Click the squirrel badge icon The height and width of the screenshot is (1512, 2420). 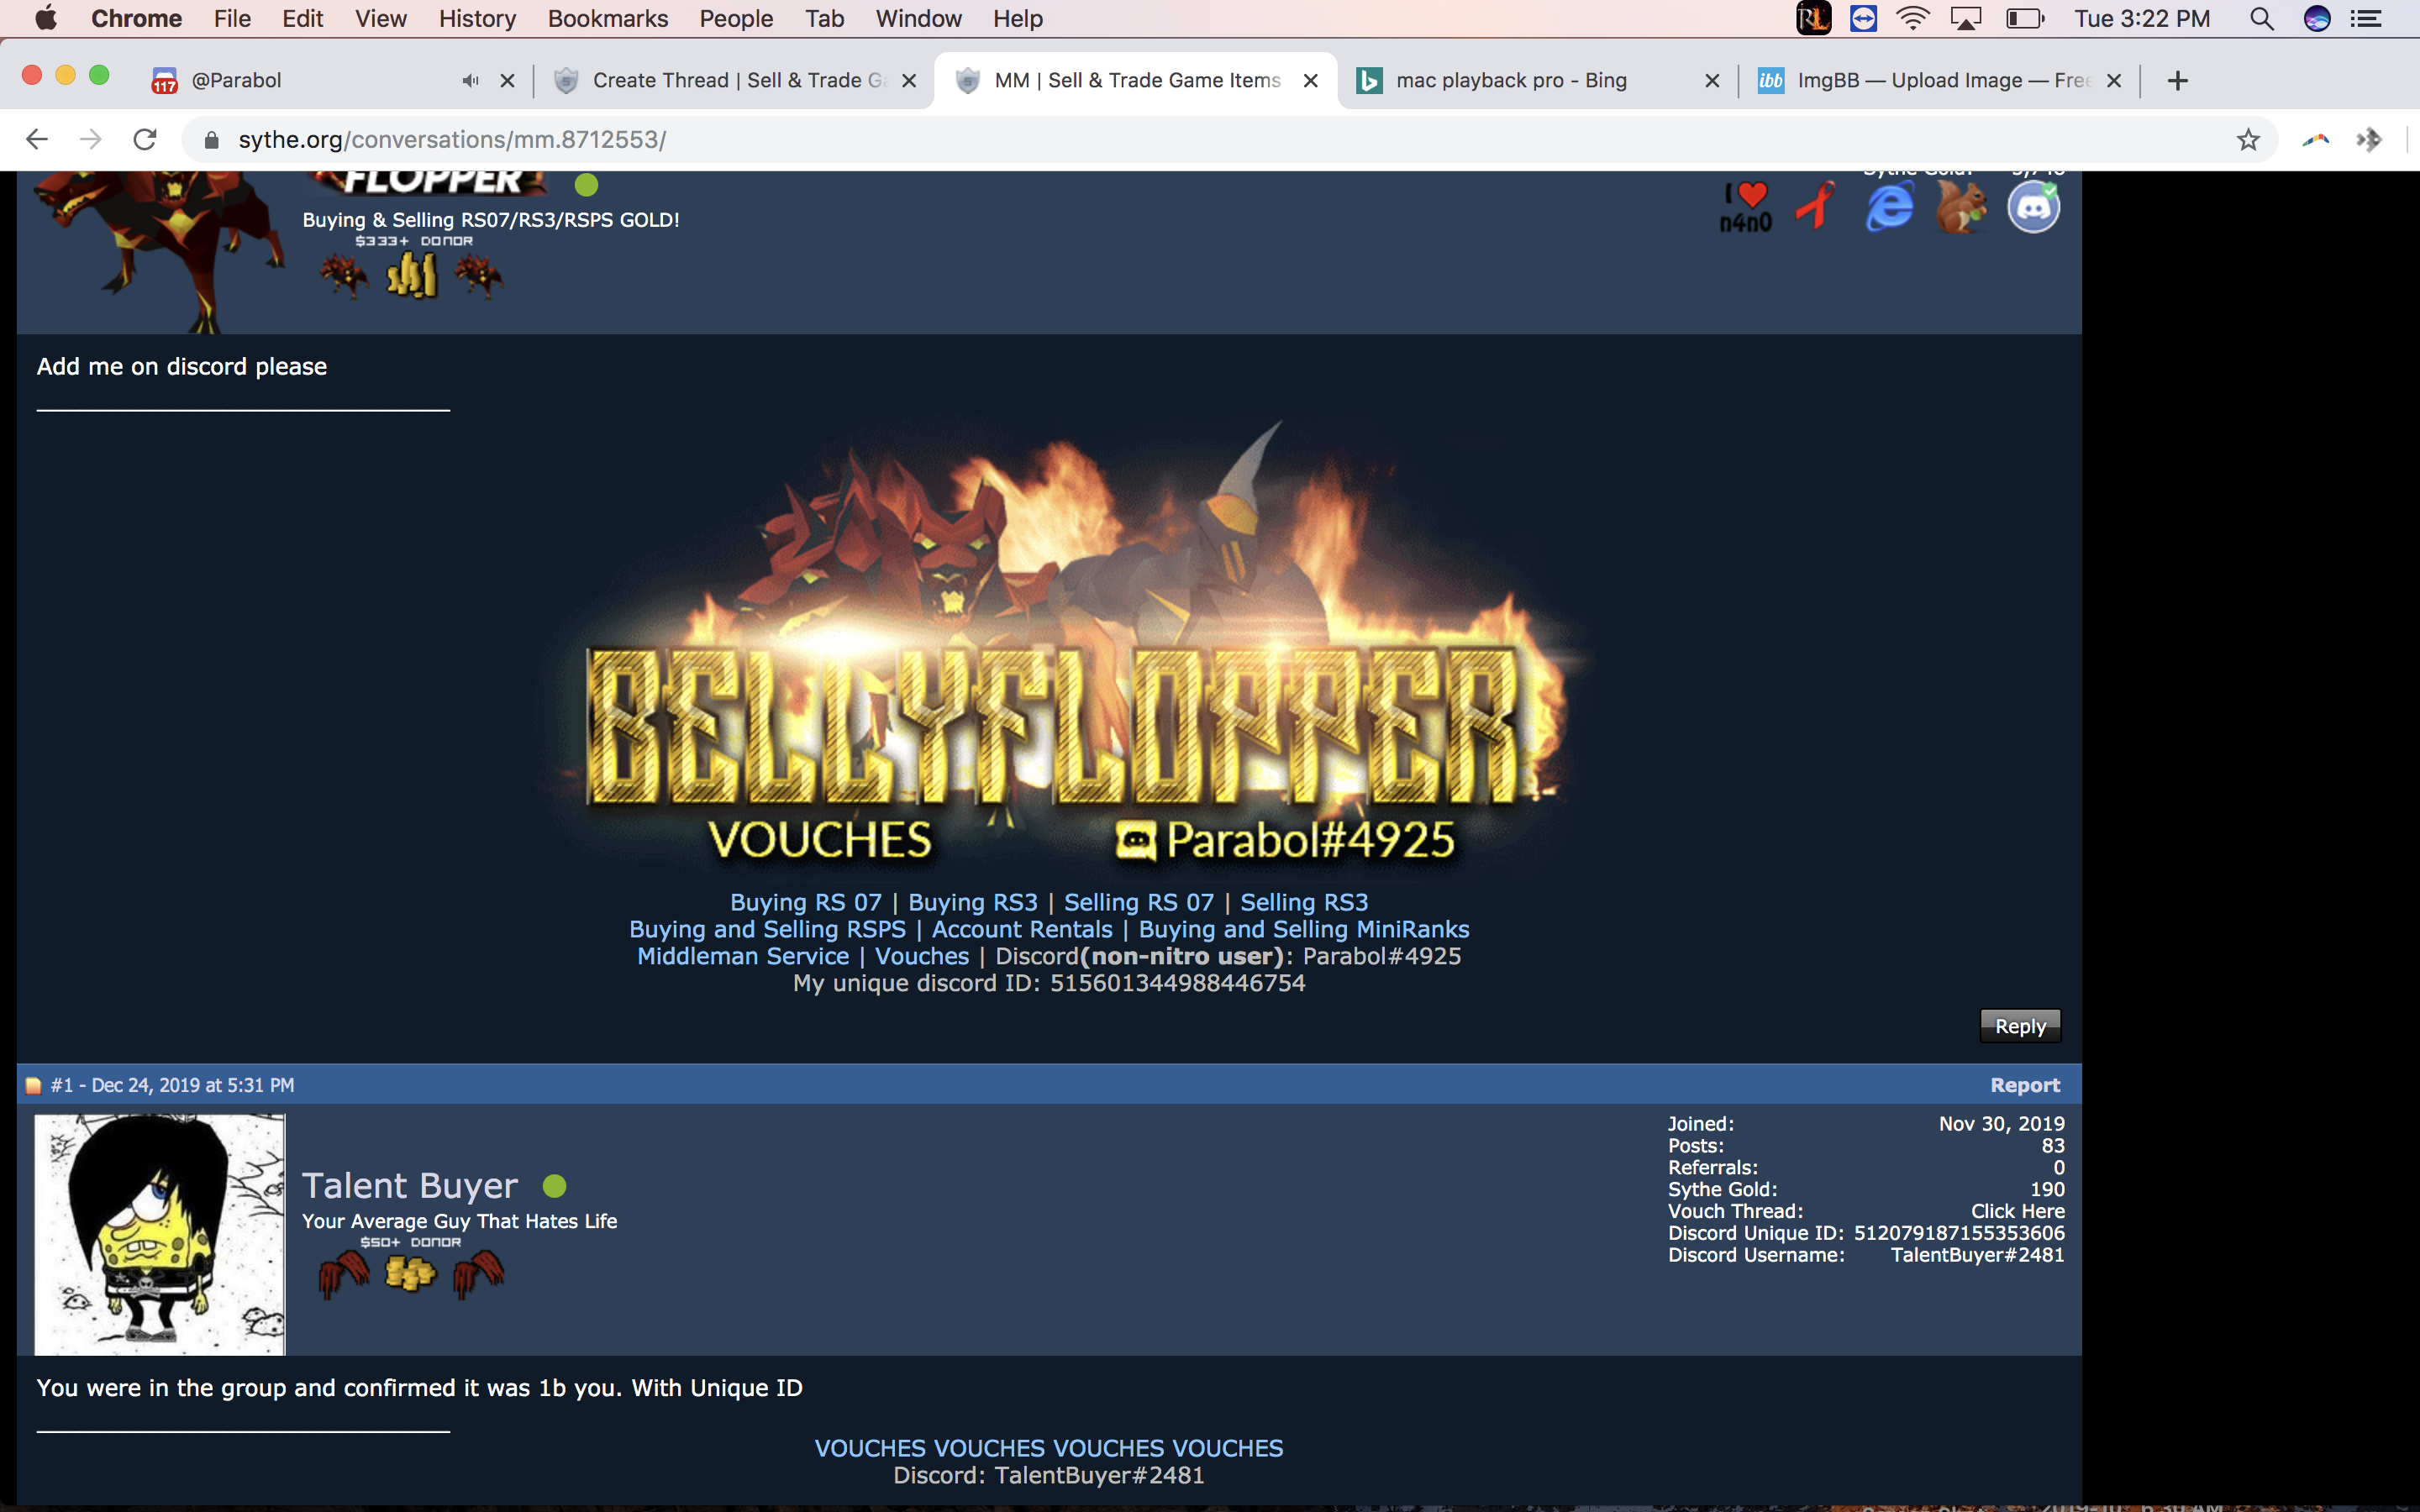pos(1961,207)
